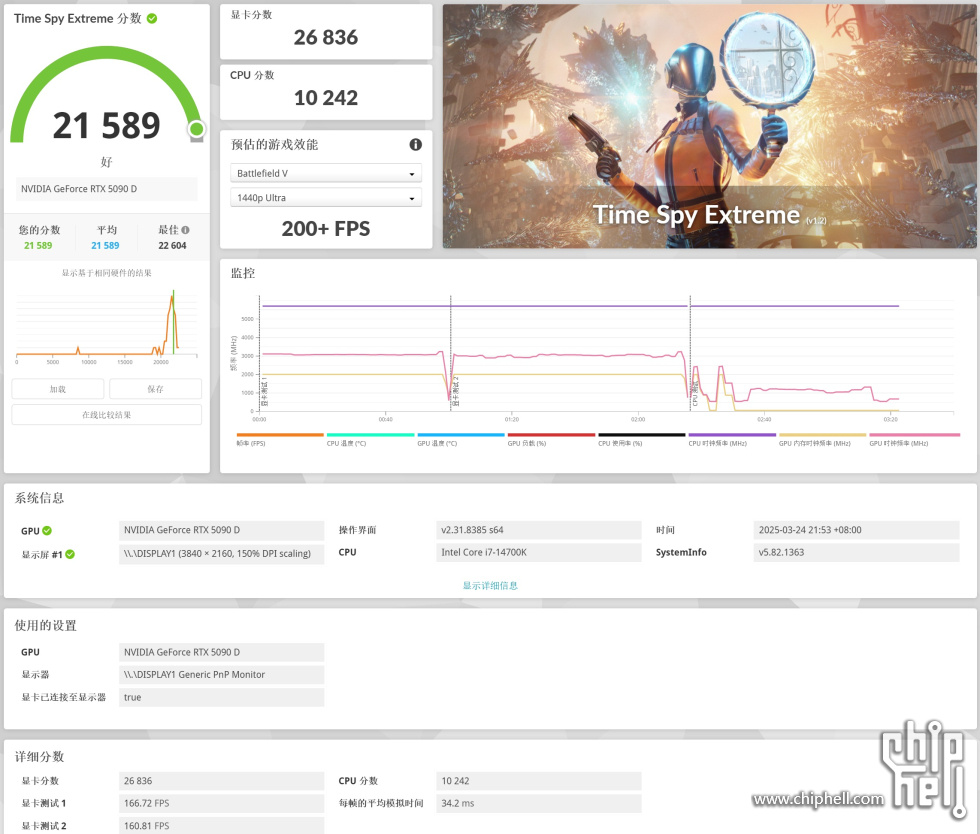Click the 时间 value 2025-03-24 21:53 +08:00
The height and width of the screenshot is (834, 980).
[x=856, y=530]
